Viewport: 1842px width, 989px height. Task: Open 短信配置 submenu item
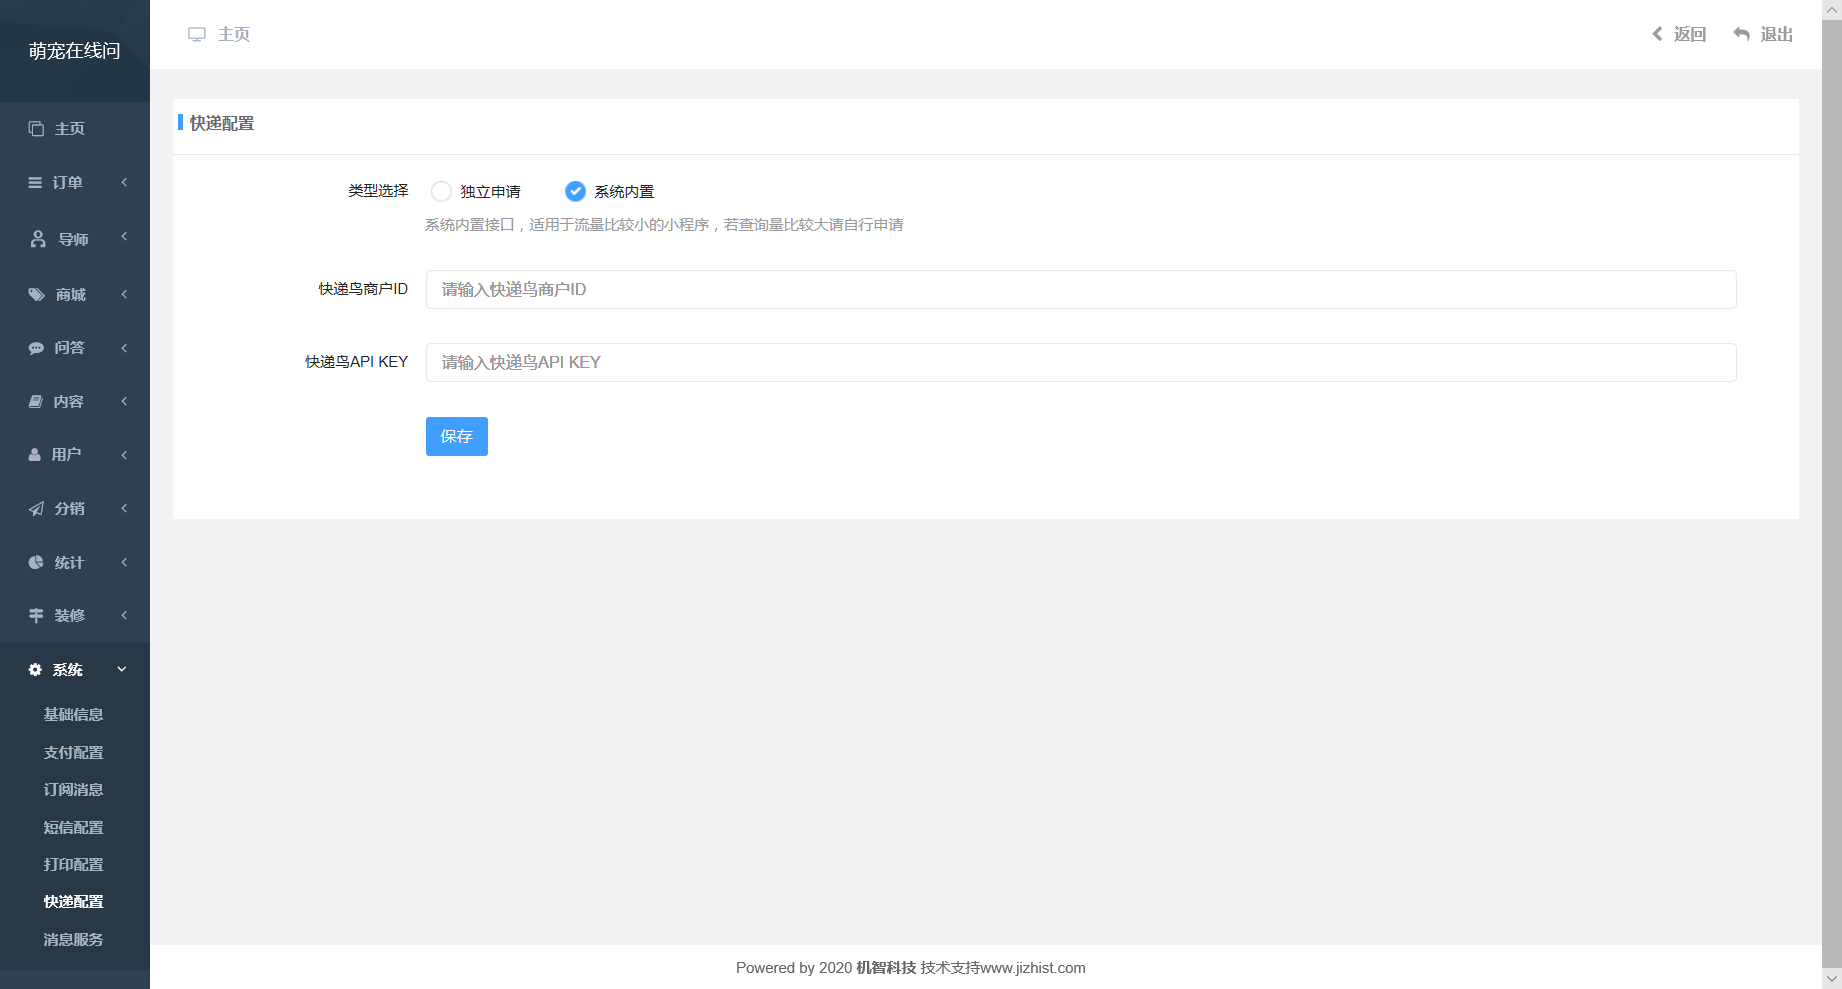(x=74, y=828)
